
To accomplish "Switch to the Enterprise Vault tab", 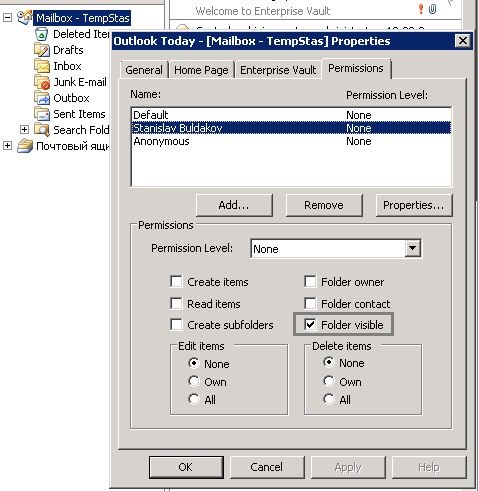I will click(x=278, y=70).
